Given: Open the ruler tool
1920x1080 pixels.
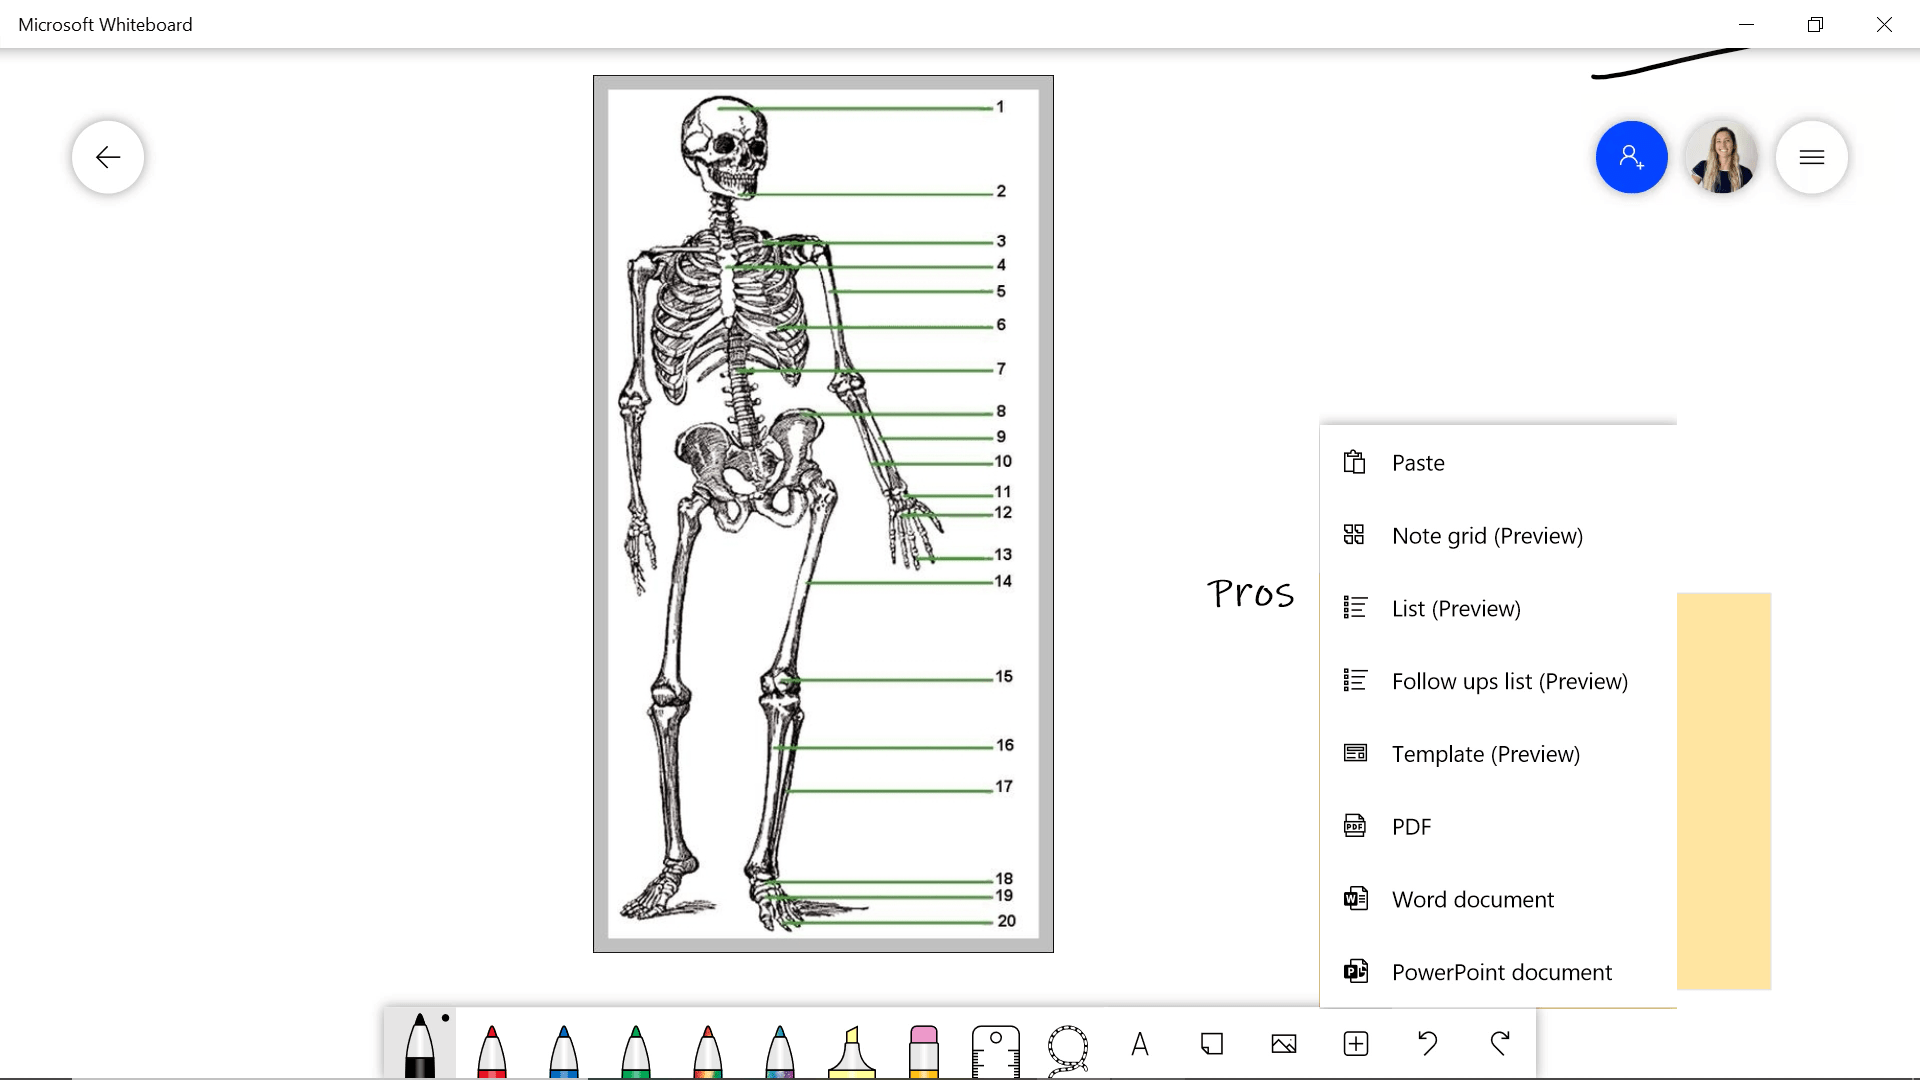Looking at the screenshot, I should coord(996,1050).
